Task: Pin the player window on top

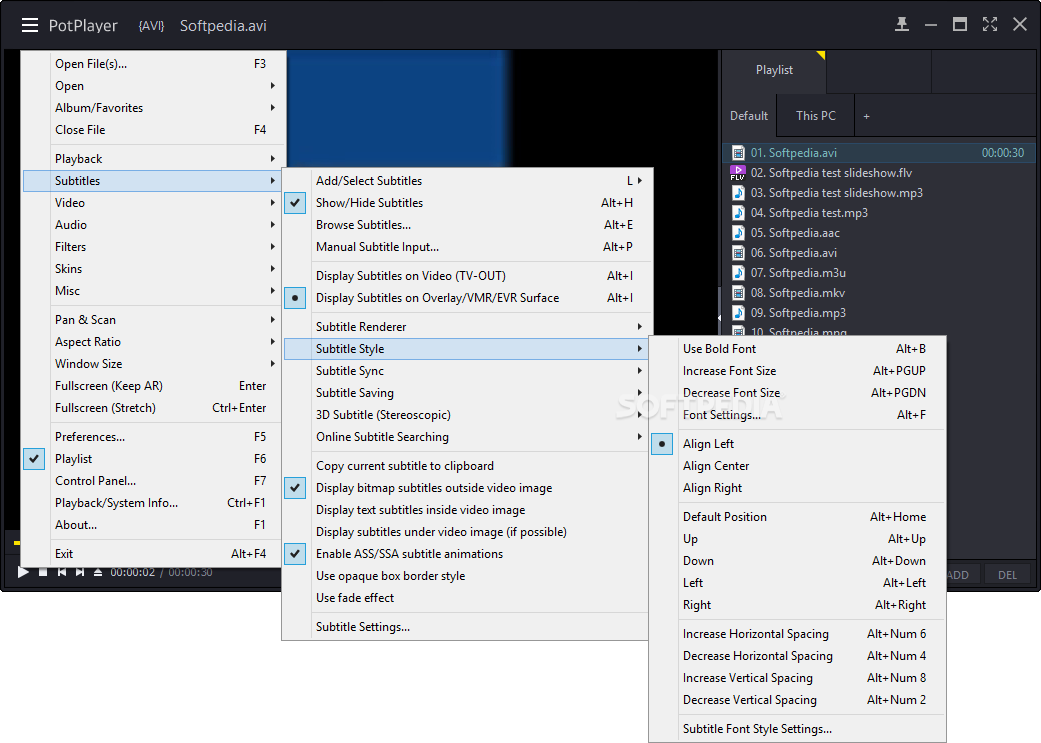Action: coord(902,25)
